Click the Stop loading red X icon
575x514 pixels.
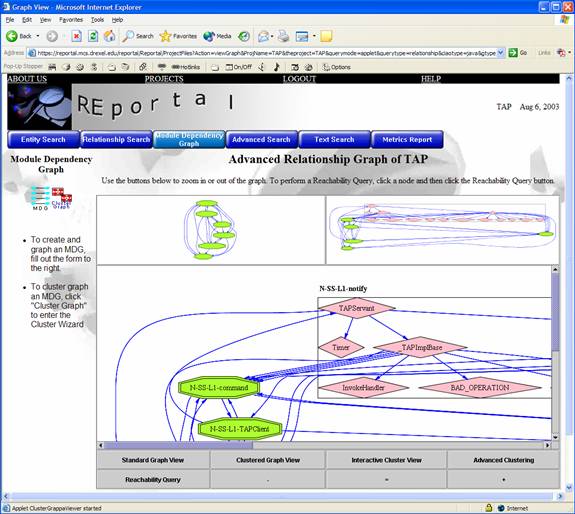pos(76,36)
